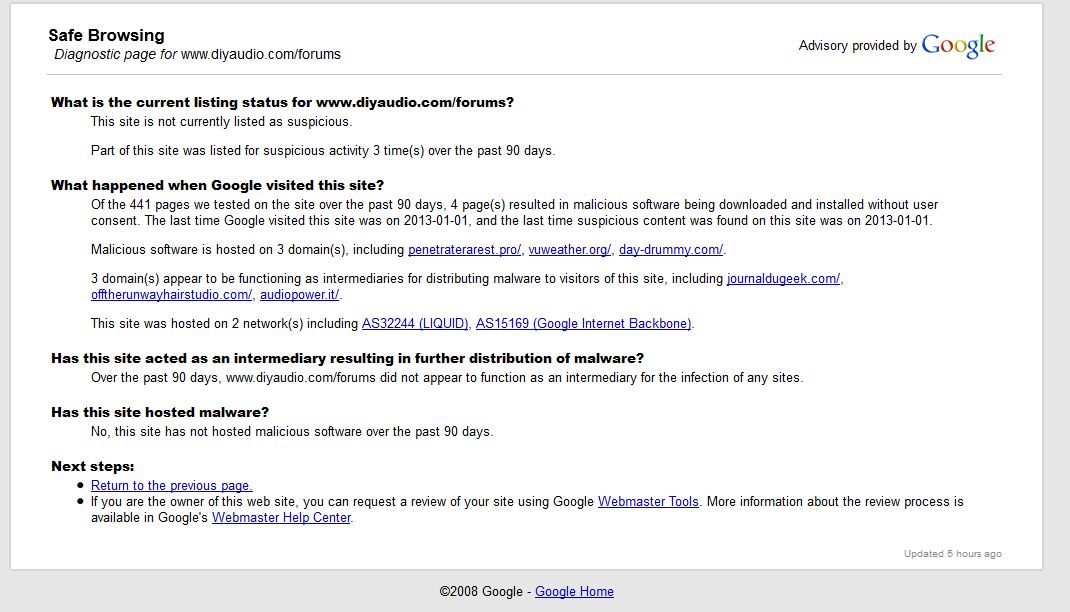Click Return to the previous page
This screenshot has width=1070, height=612.
tap(172, 485)
